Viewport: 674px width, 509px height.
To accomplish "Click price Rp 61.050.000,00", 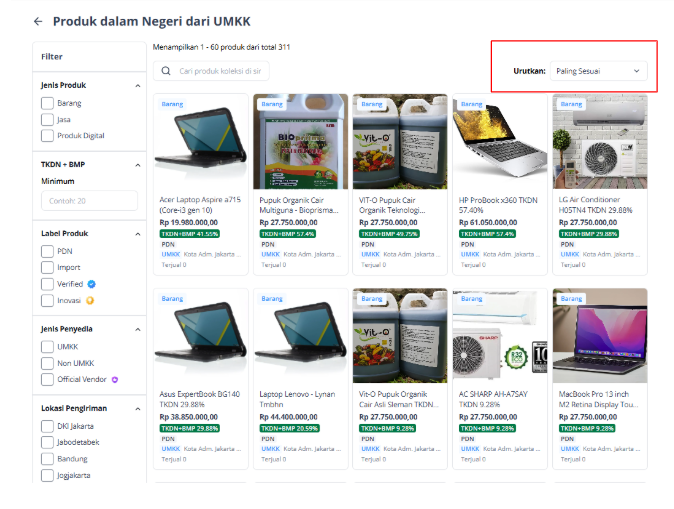I will (488, 223).
